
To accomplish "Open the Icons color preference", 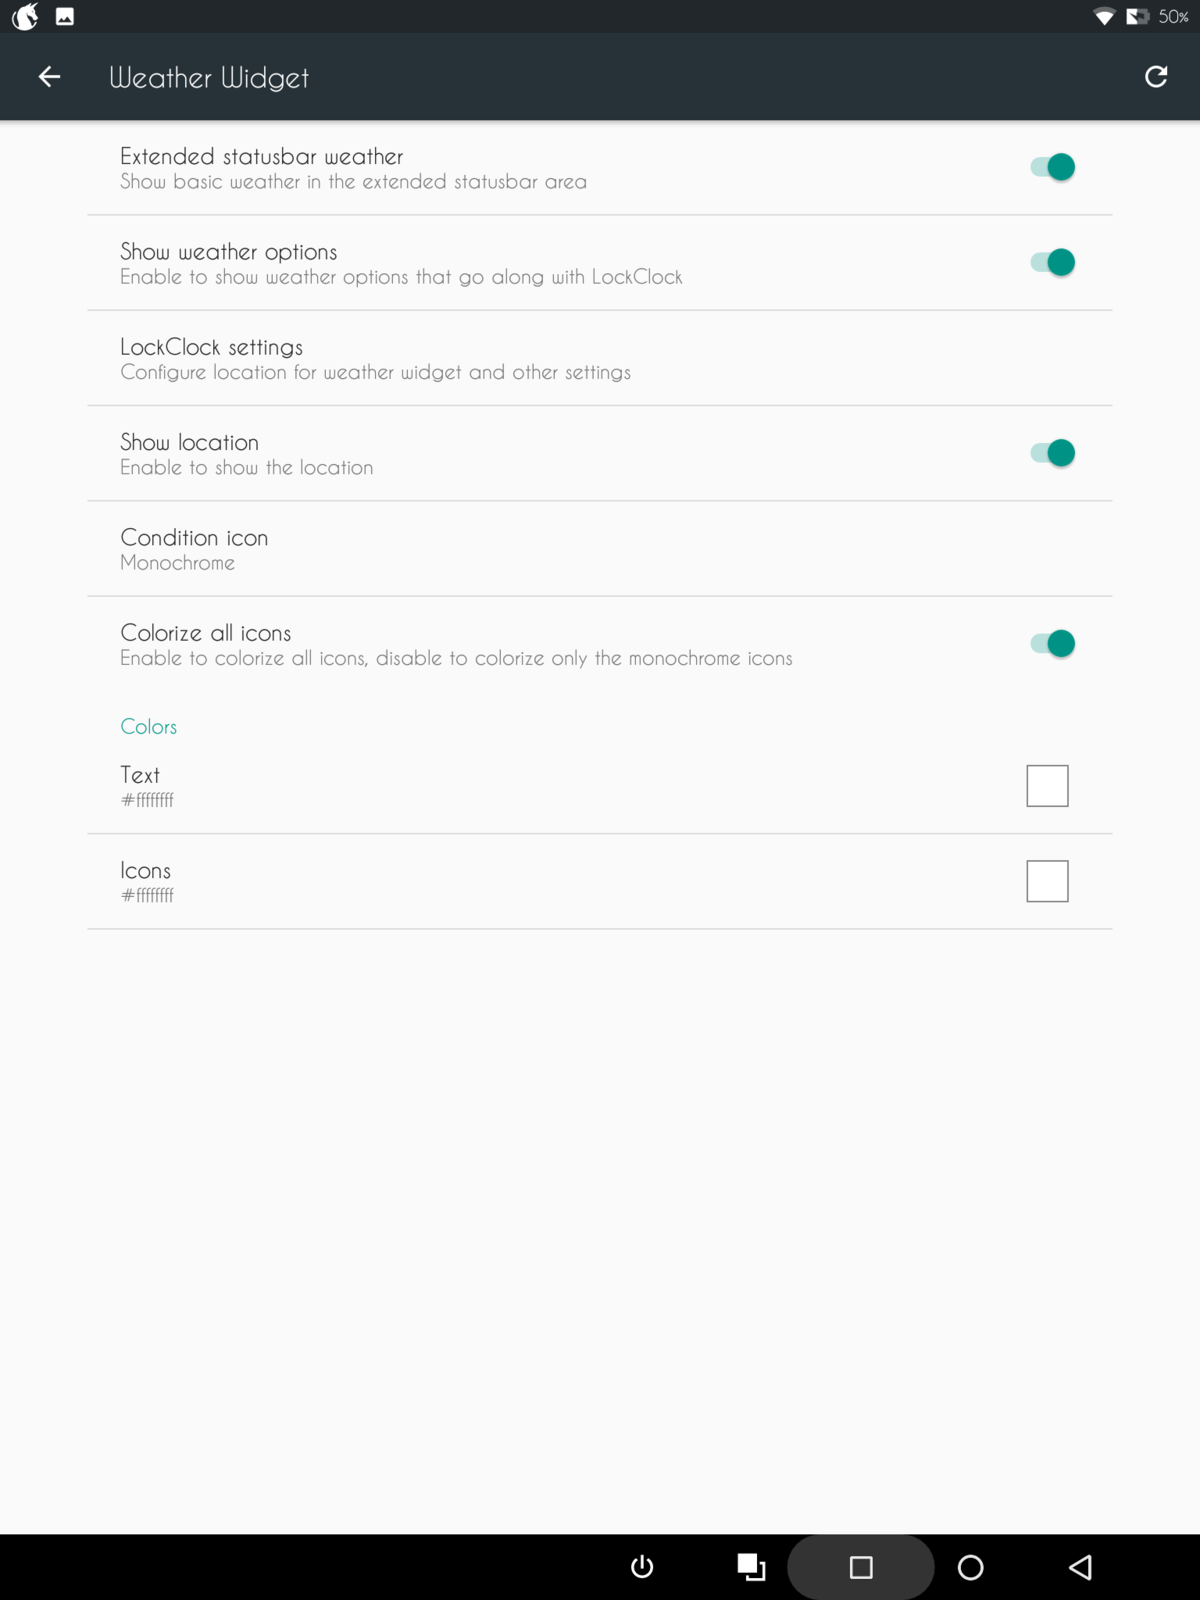I will 500,881.
